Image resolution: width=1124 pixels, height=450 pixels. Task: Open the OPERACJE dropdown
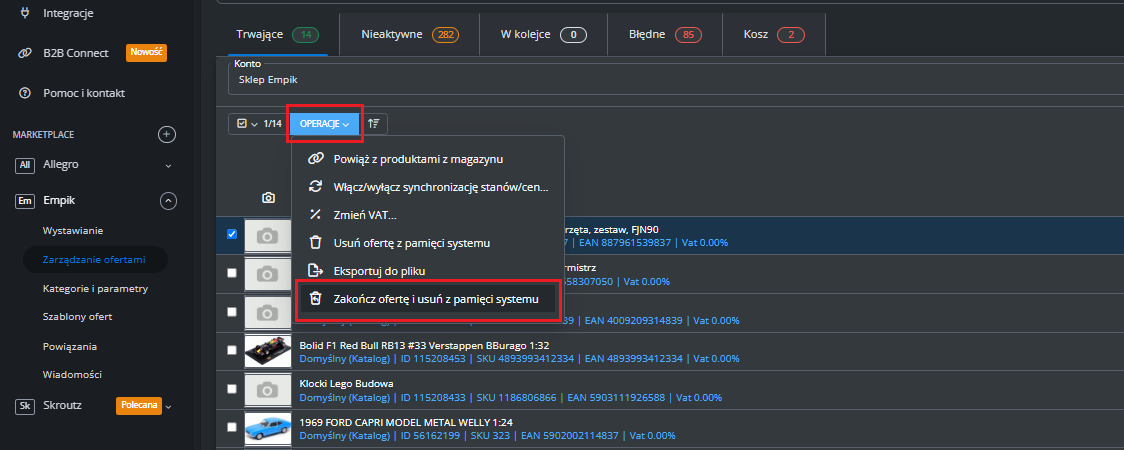click(x=324, y=124)
